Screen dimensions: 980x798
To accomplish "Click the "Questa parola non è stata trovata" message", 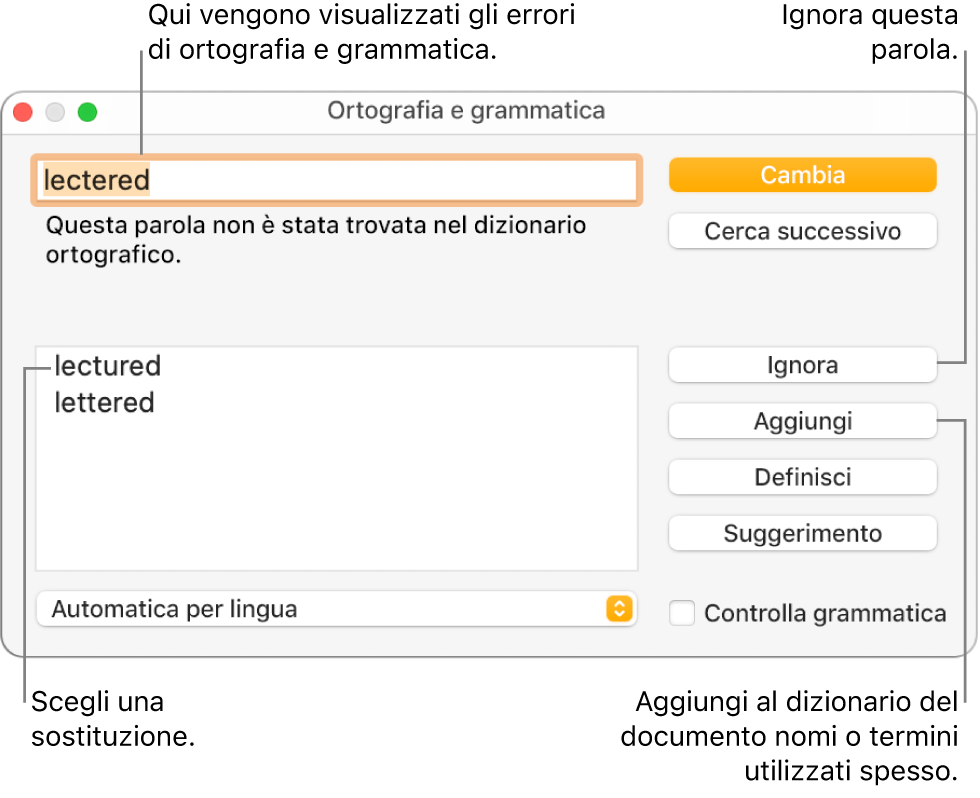I will pyautogui.click(x=315, y=240).
